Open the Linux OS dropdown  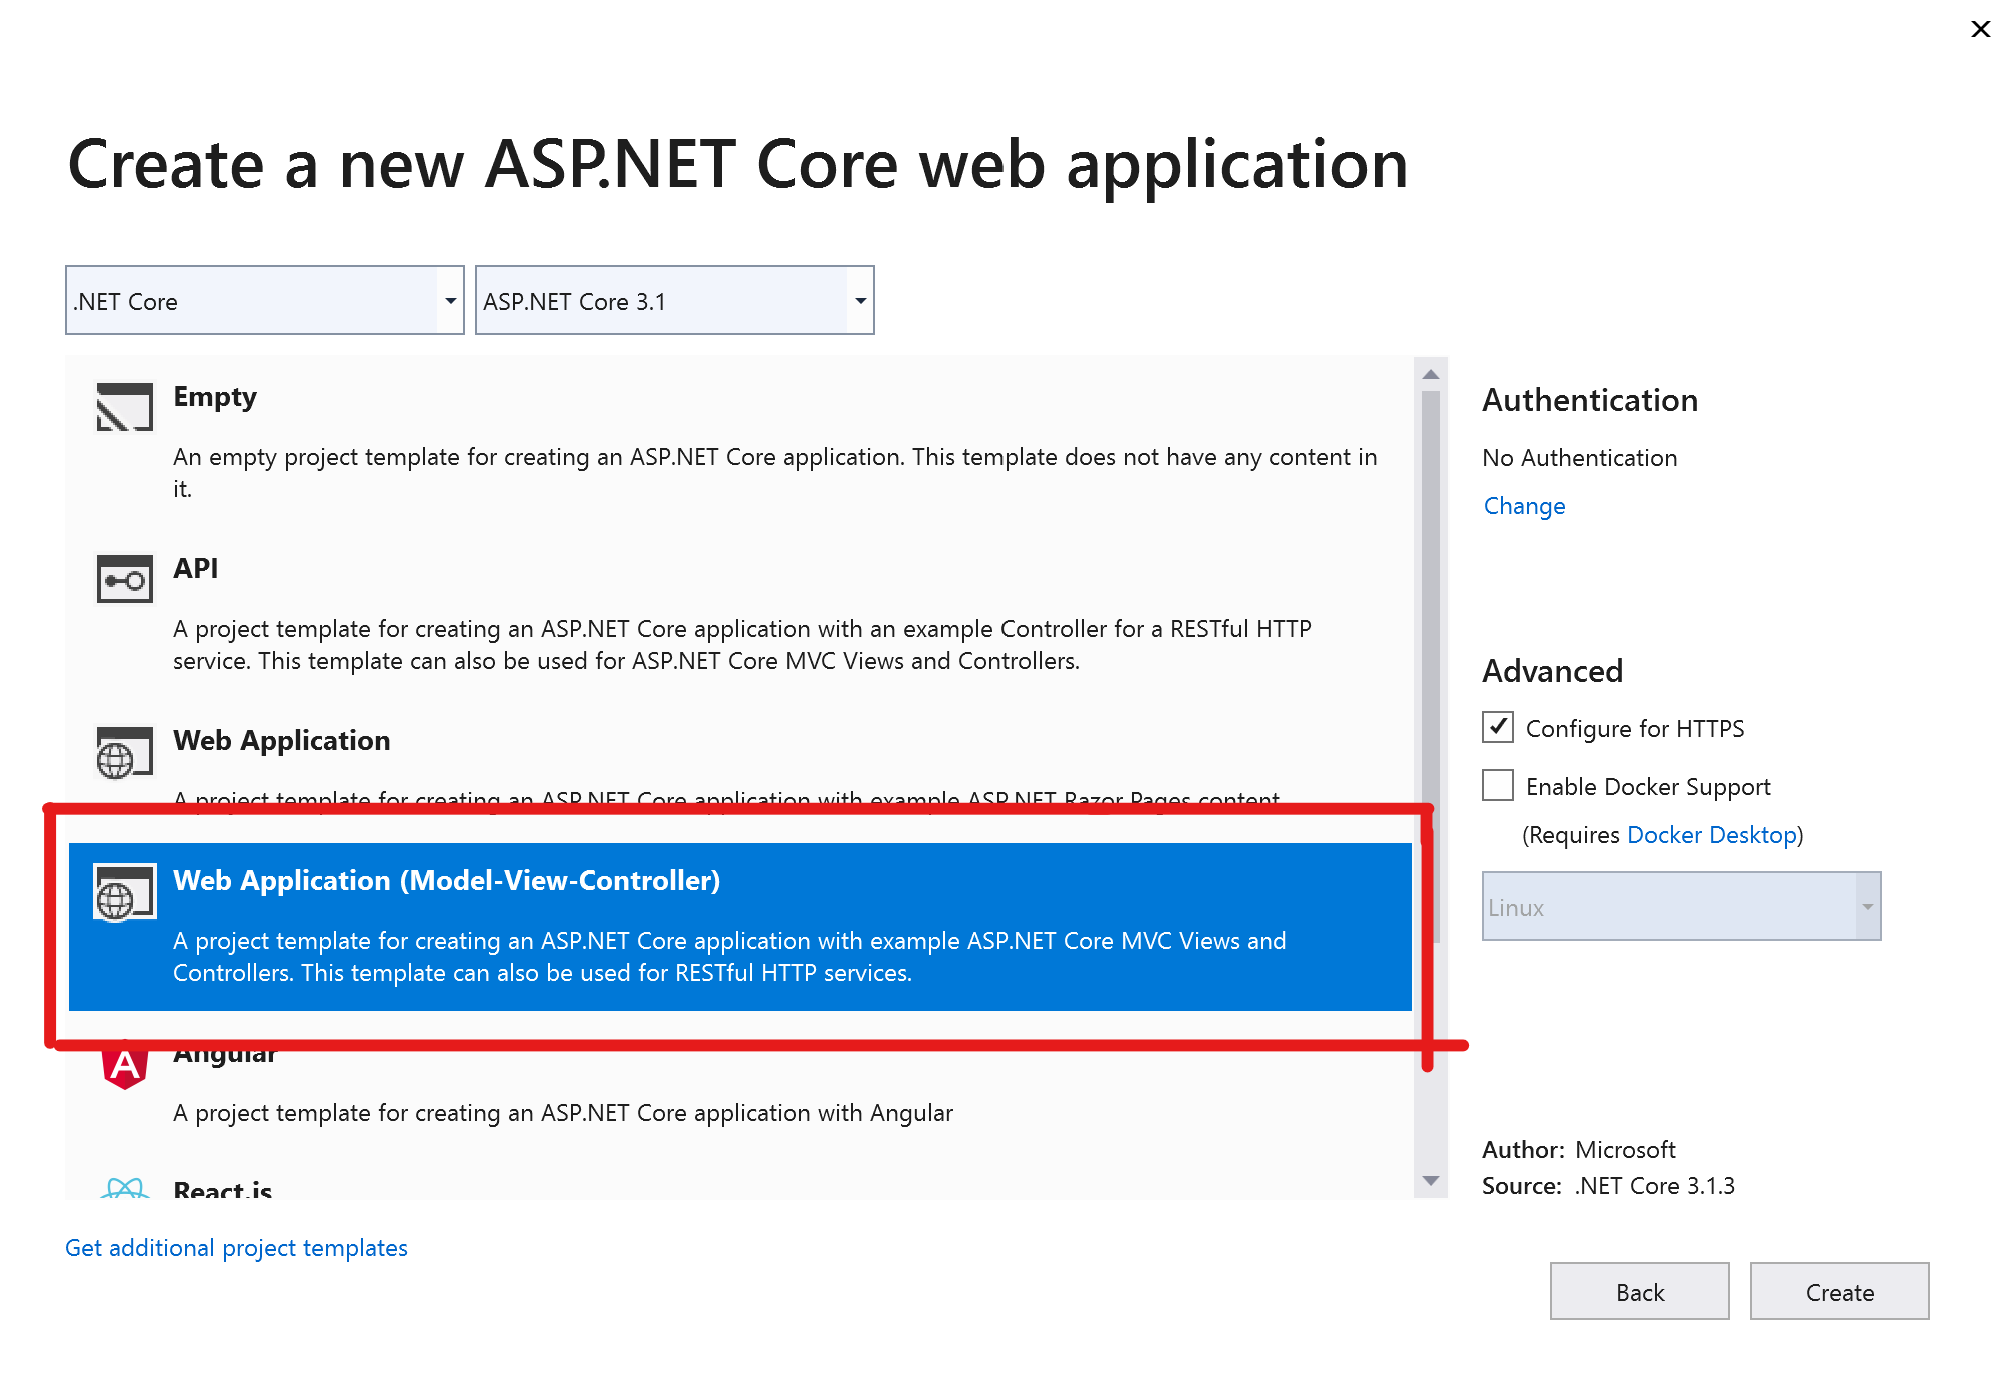click(1682, 906)
